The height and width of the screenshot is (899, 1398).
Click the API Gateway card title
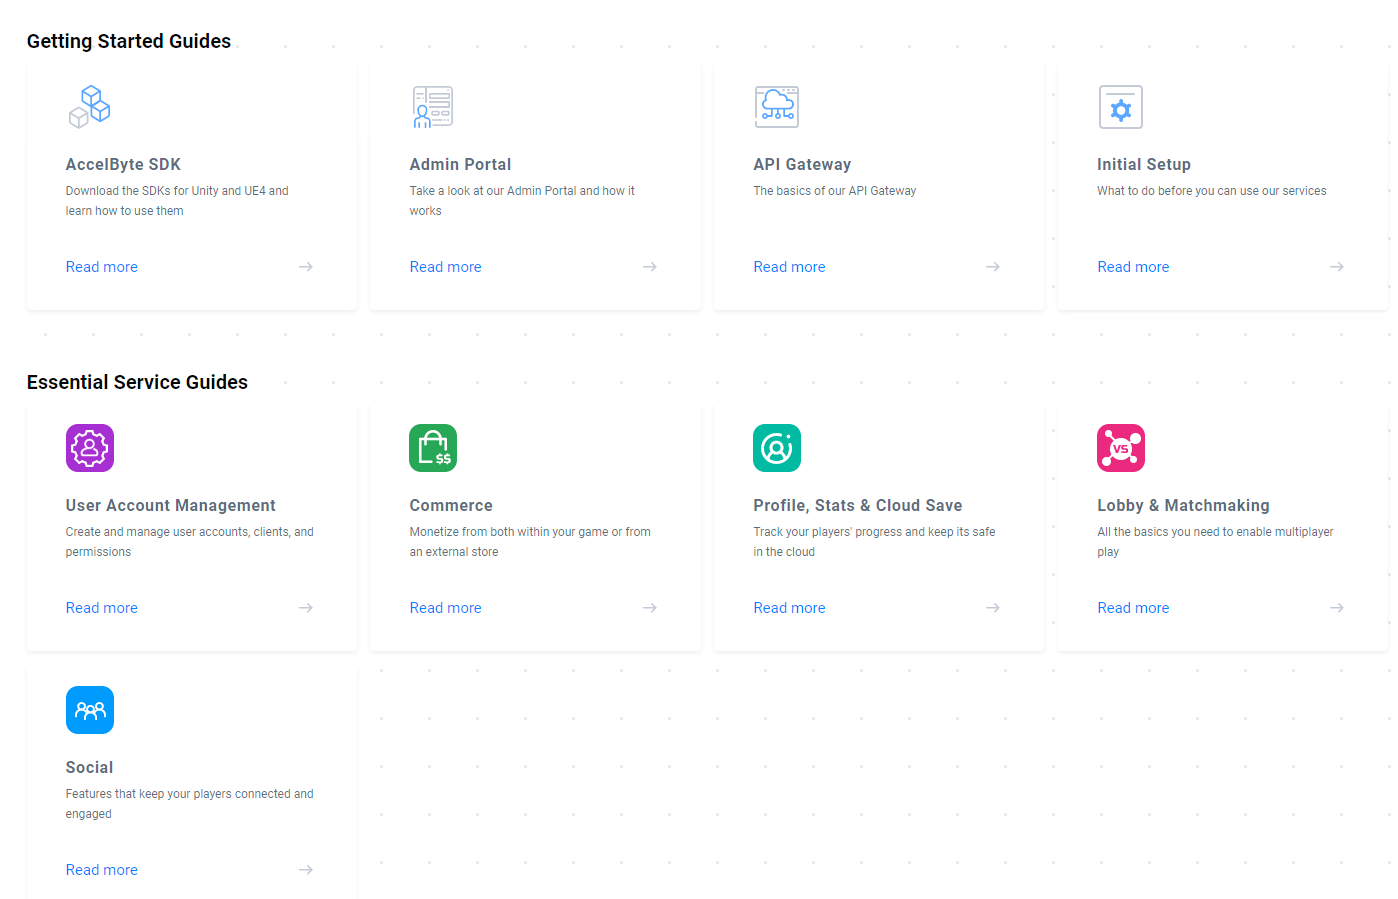802,165
